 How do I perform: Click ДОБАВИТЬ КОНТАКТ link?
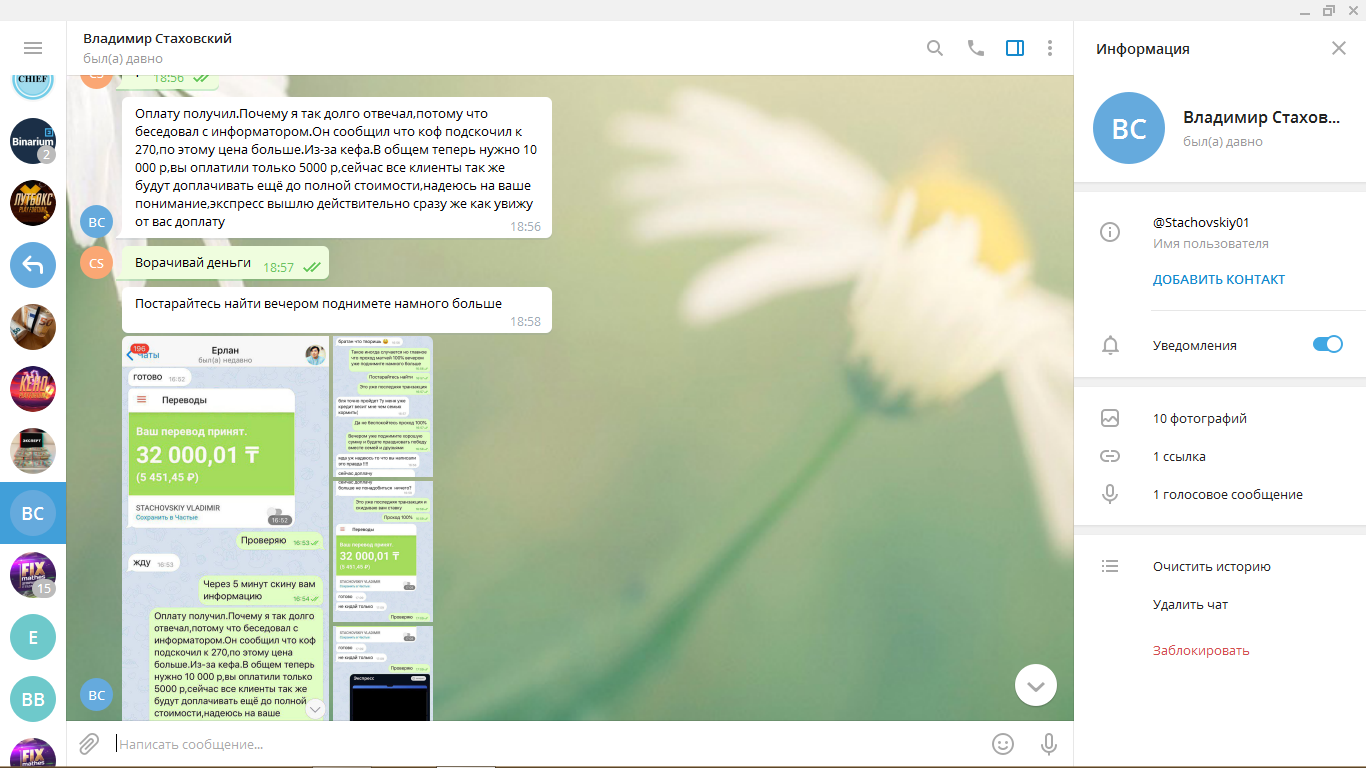pos(1219,280)
